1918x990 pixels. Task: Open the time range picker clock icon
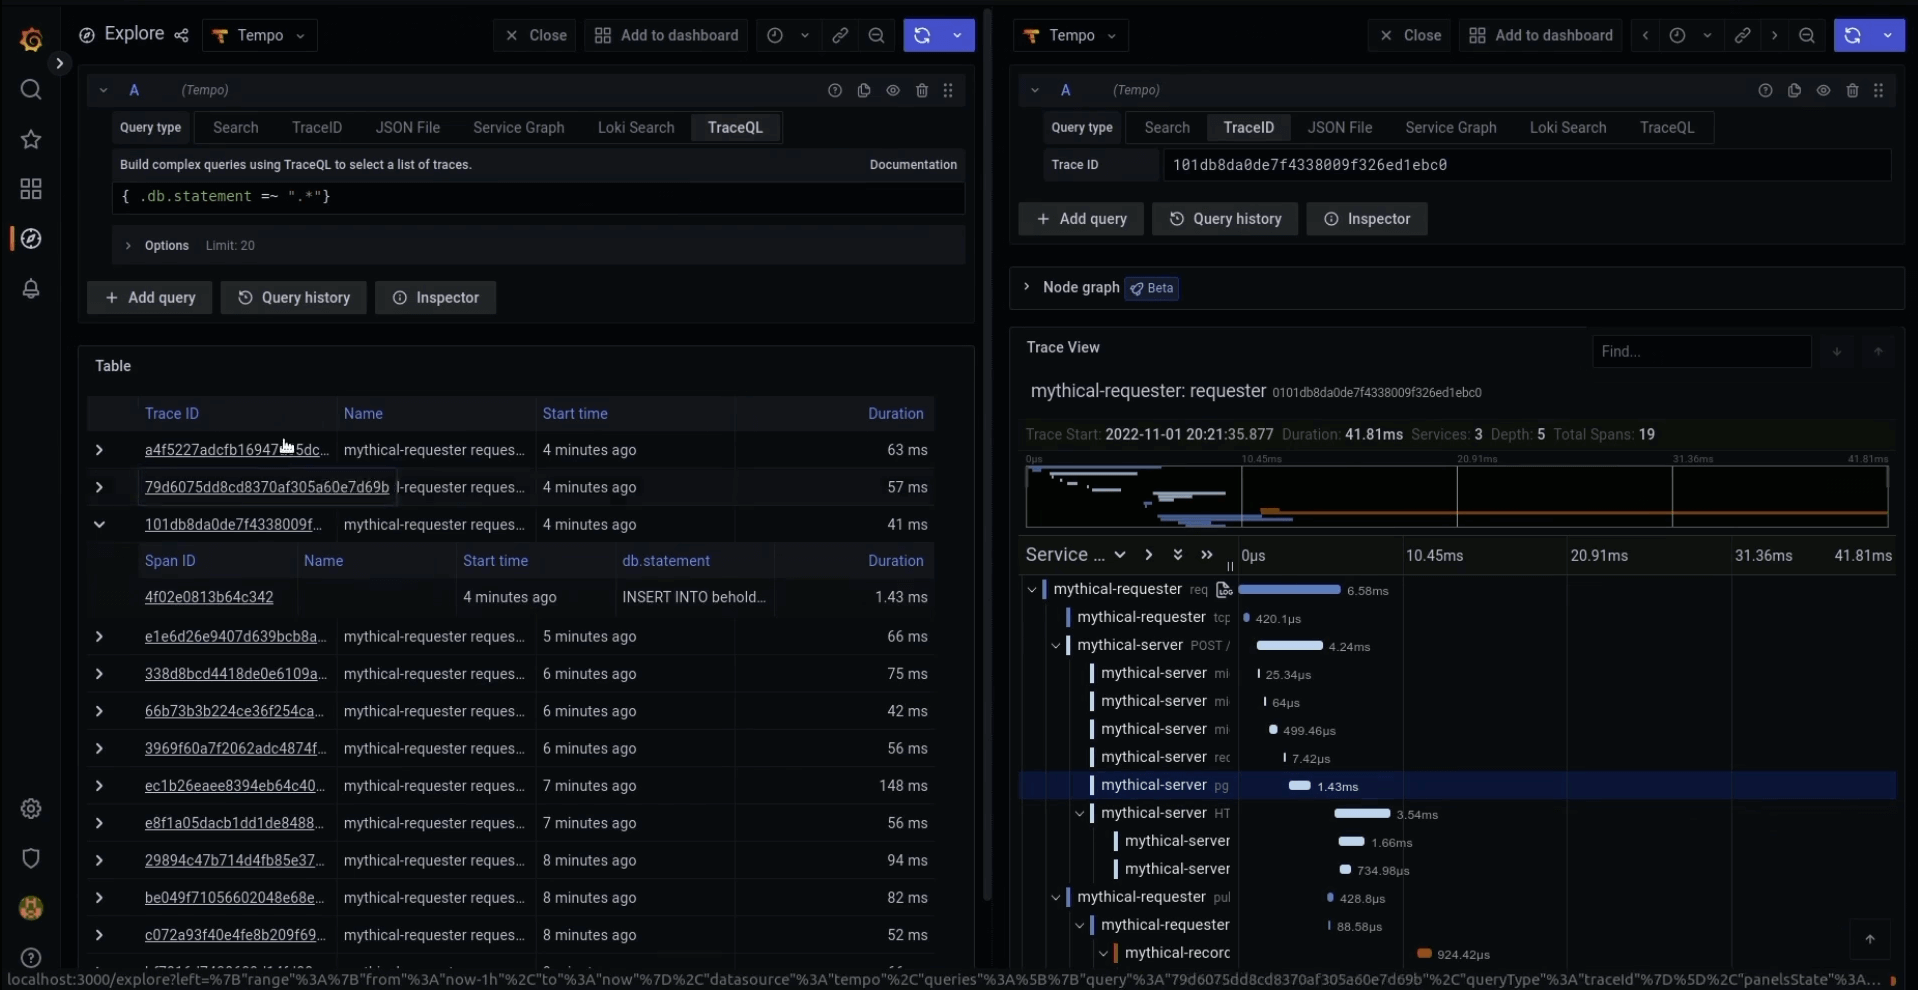[x=777, y=35]
